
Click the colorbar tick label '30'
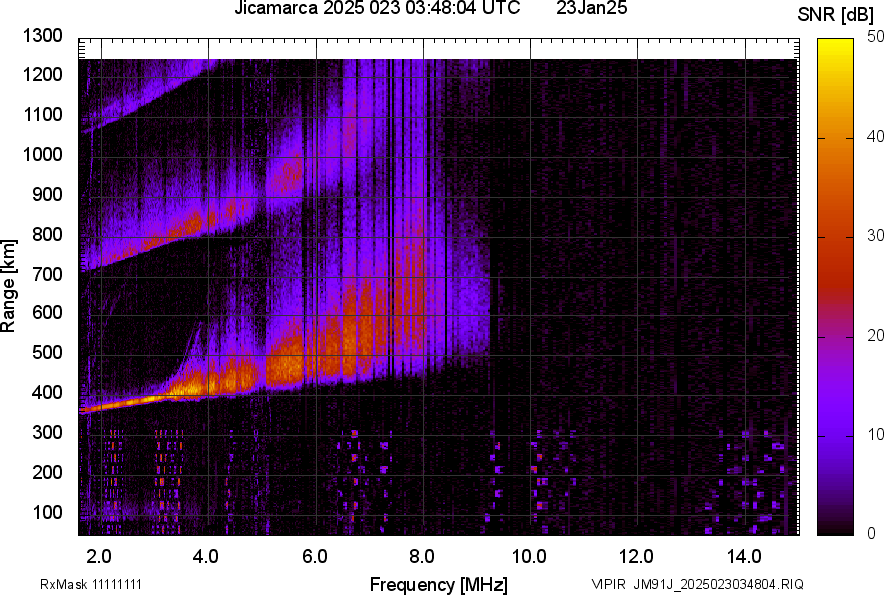(875, 236)
